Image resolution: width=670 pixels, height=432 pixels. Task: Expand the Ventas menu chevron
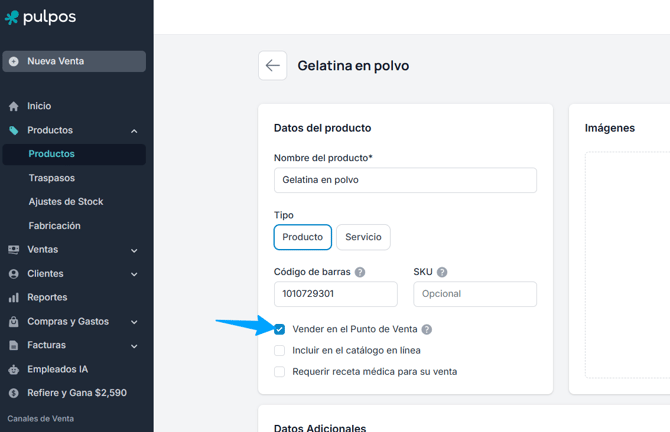coord(134,250)
